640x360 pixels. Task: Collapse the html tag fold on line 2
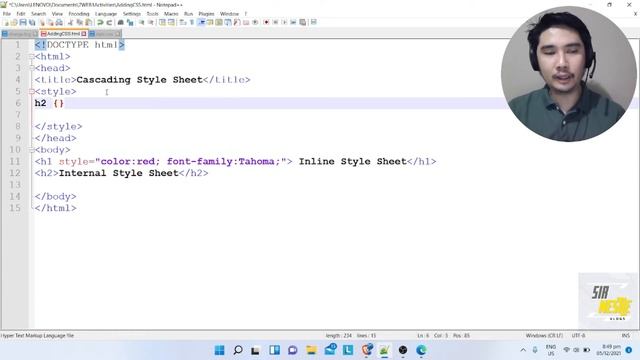click(31, 57)
